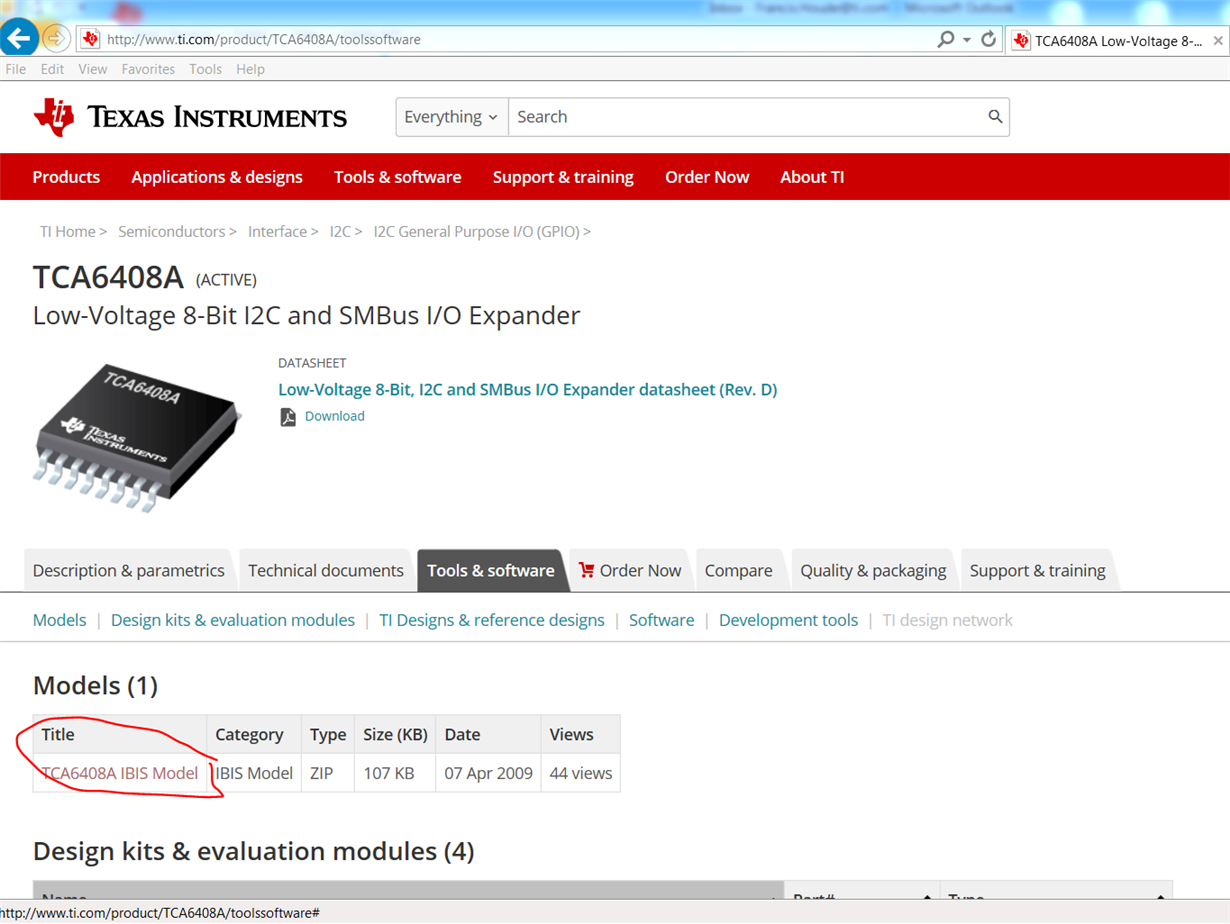
Task: Jump to Development tools link
Action: coord(789,620)
